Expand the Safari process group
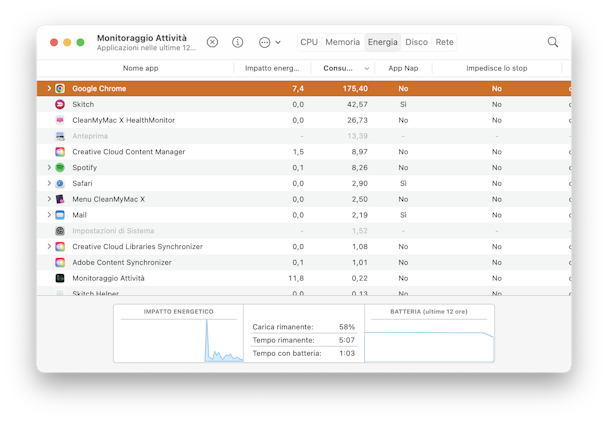The height and width of the screenshot is (421, 608). click(49, 183)
